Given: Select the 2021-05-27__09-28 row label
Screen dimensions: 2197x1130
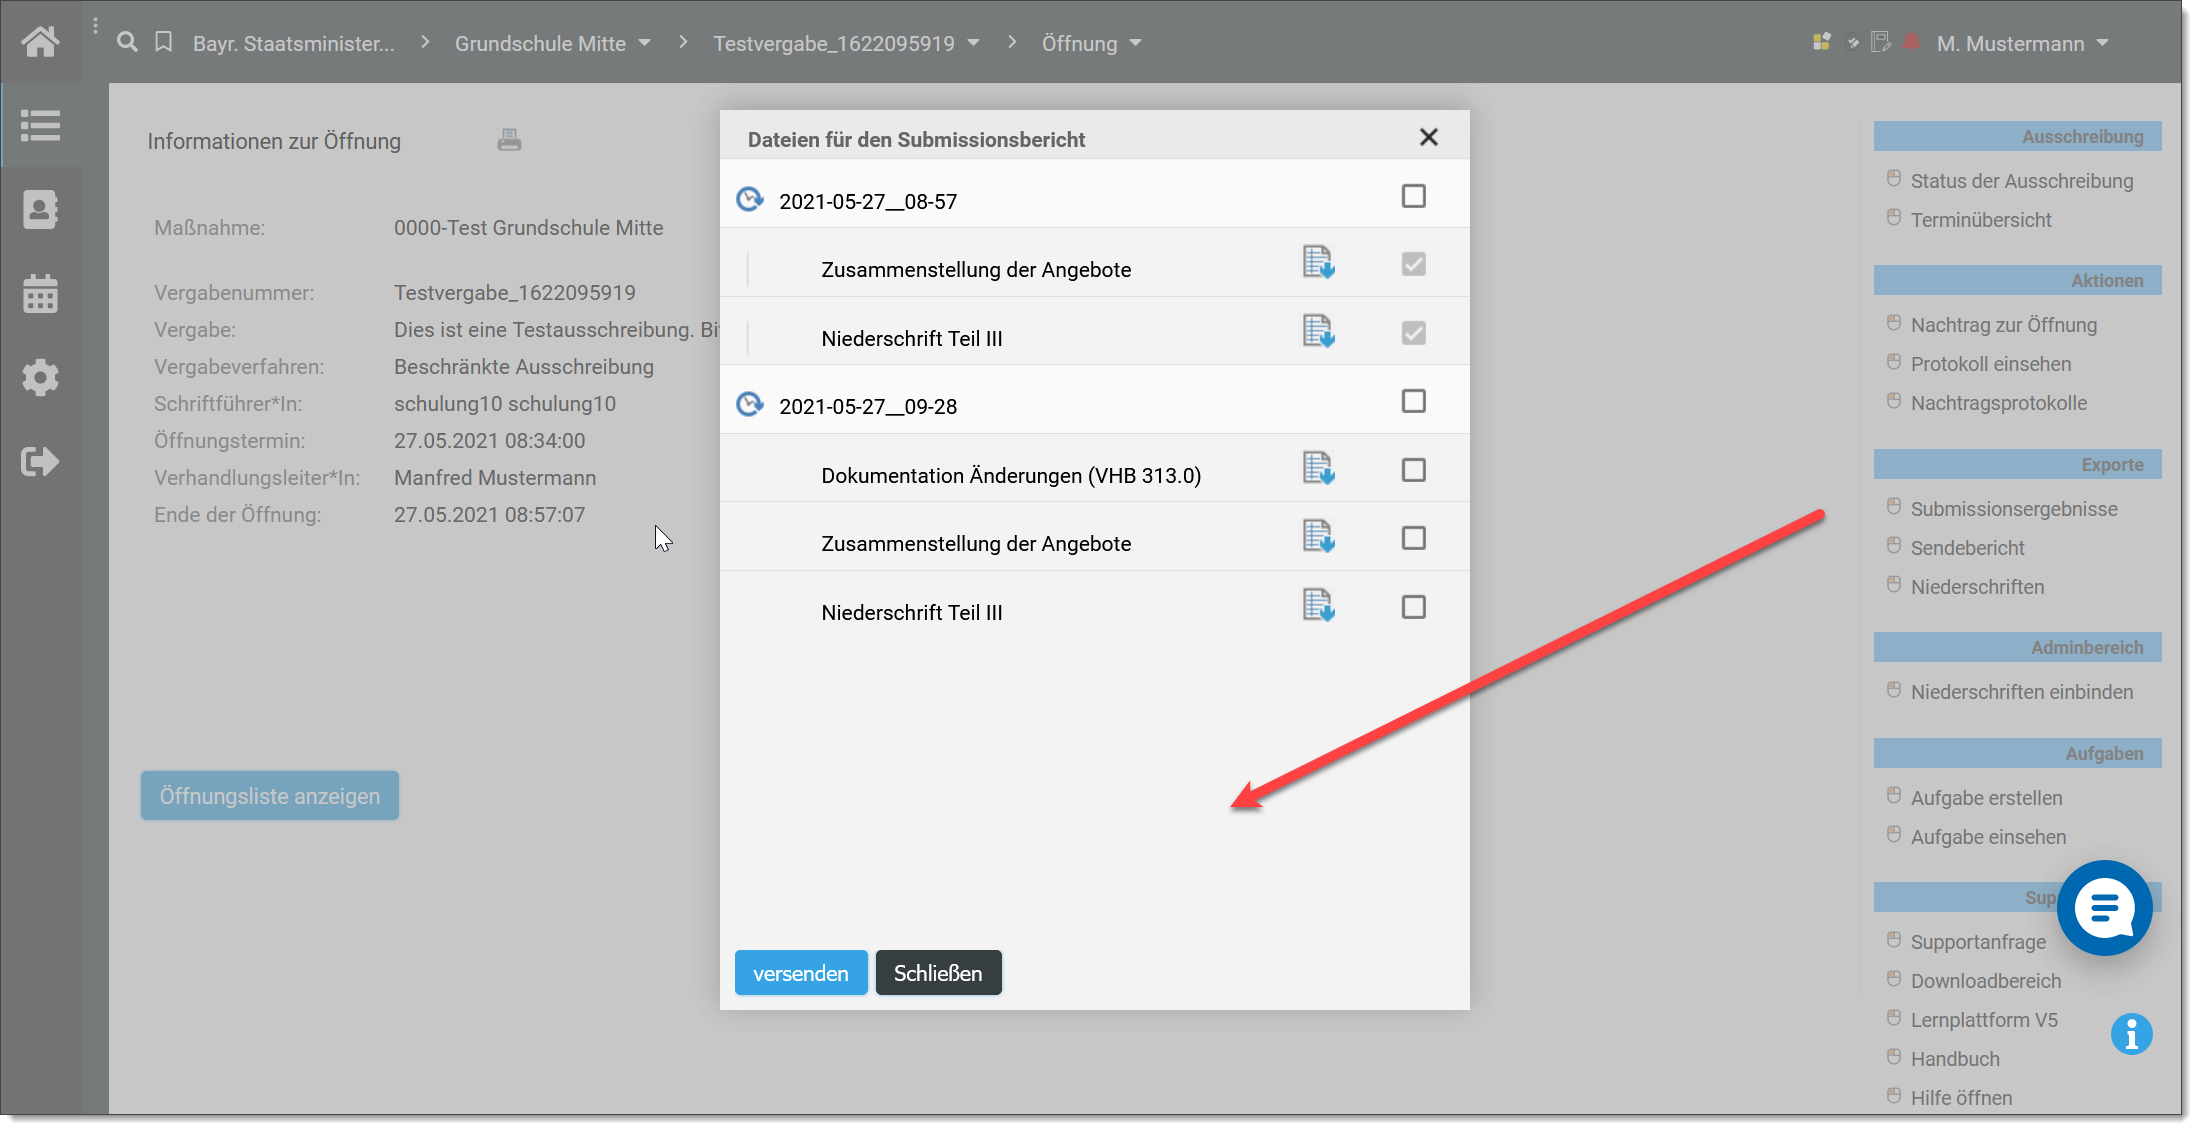Looking at the screenshot, I should pos(868,406).
